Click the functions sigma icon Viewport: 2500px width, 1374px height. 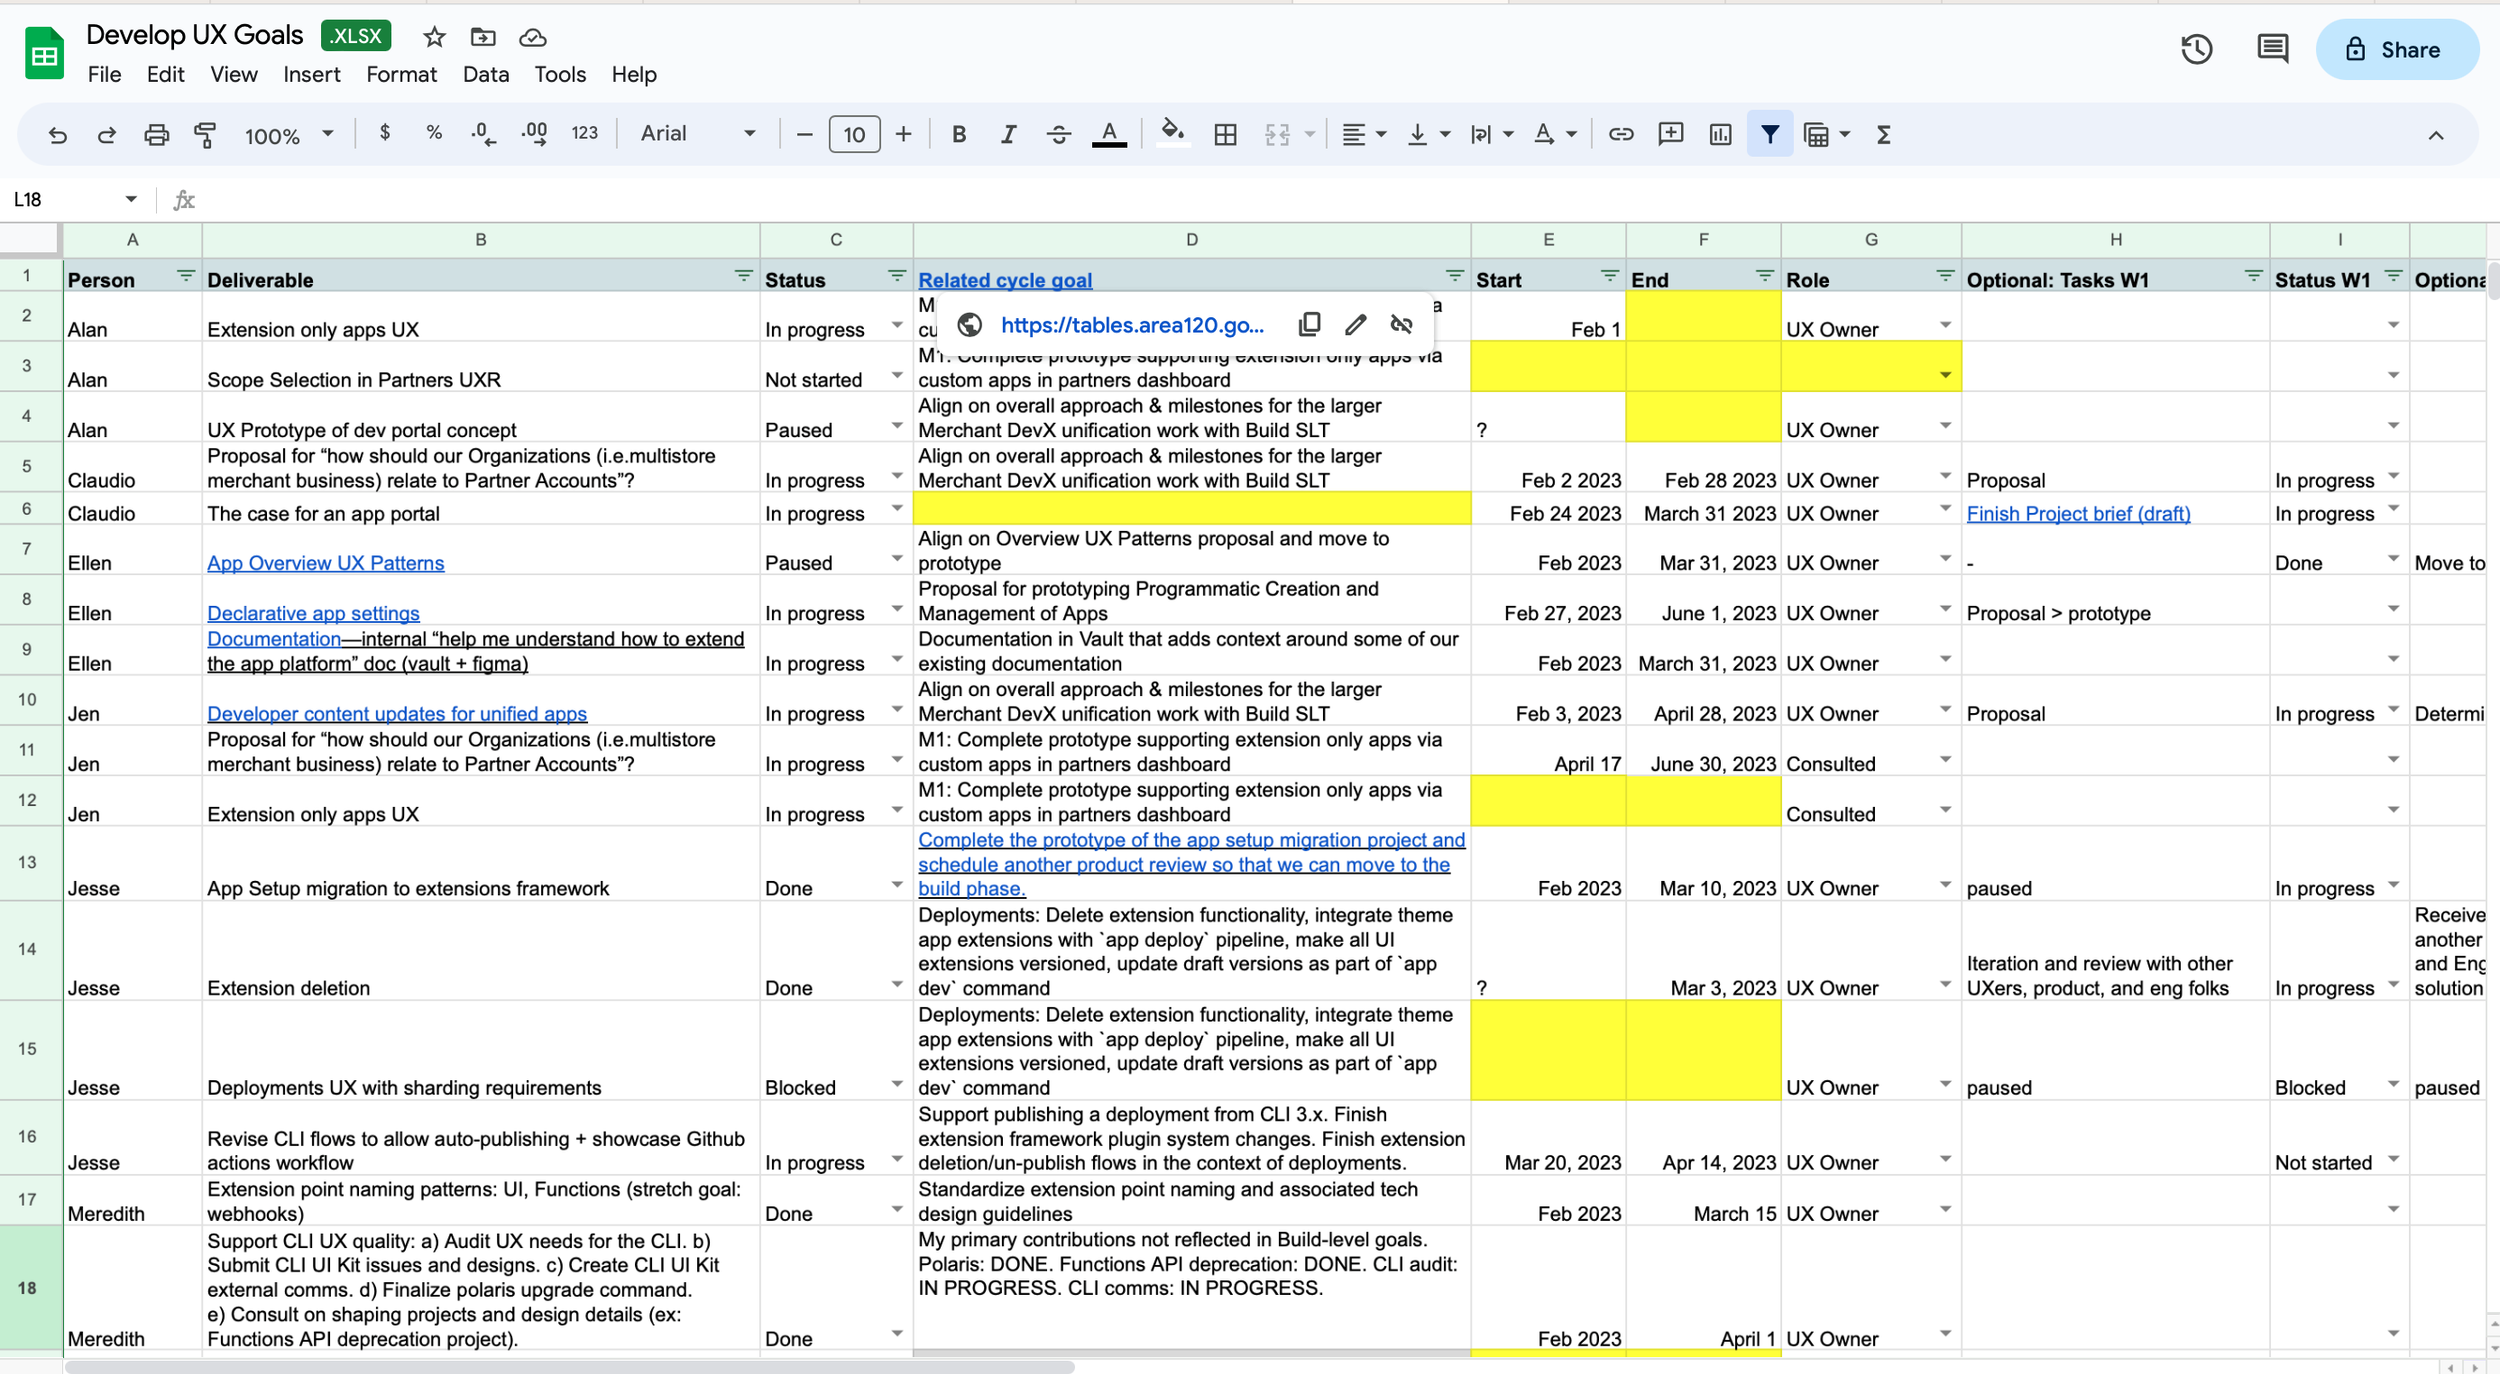pyautogui.click(x=1883, y=134)
